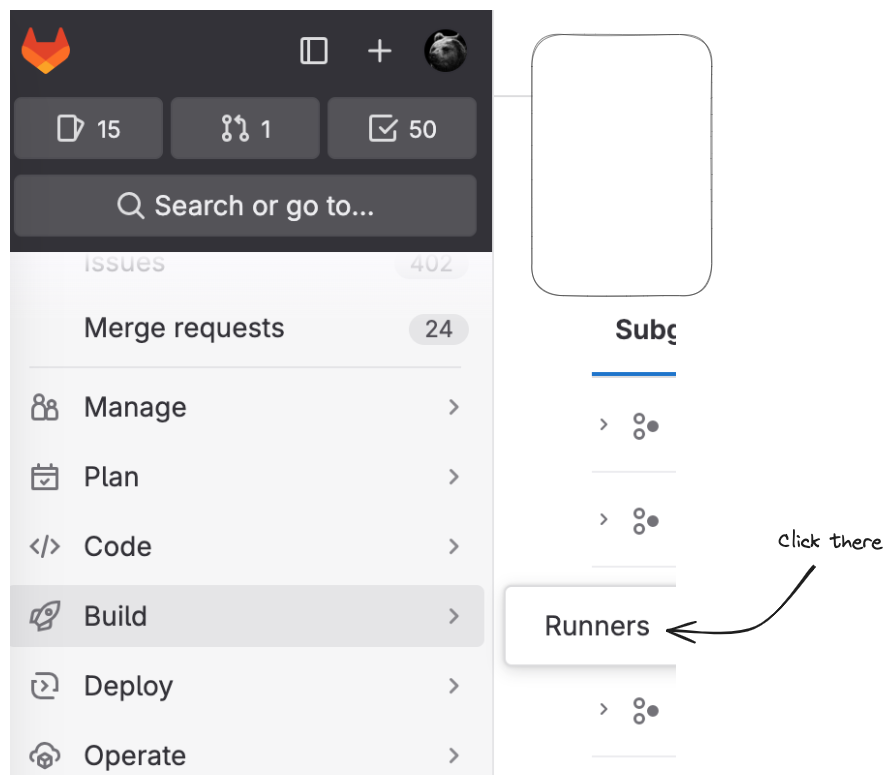
Task: Open the GitLab logo homepage
Action: pyautogui.click(x=46, y=50)
